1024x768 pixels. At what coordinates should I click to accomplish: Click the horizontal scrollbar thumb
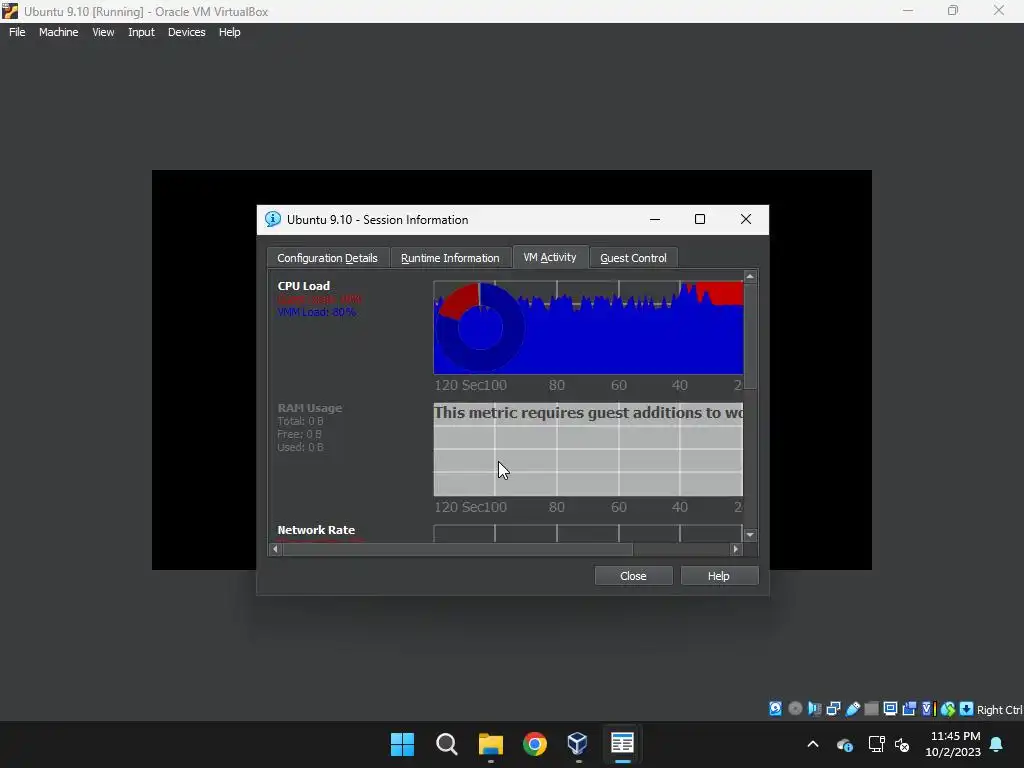(458, 549)
